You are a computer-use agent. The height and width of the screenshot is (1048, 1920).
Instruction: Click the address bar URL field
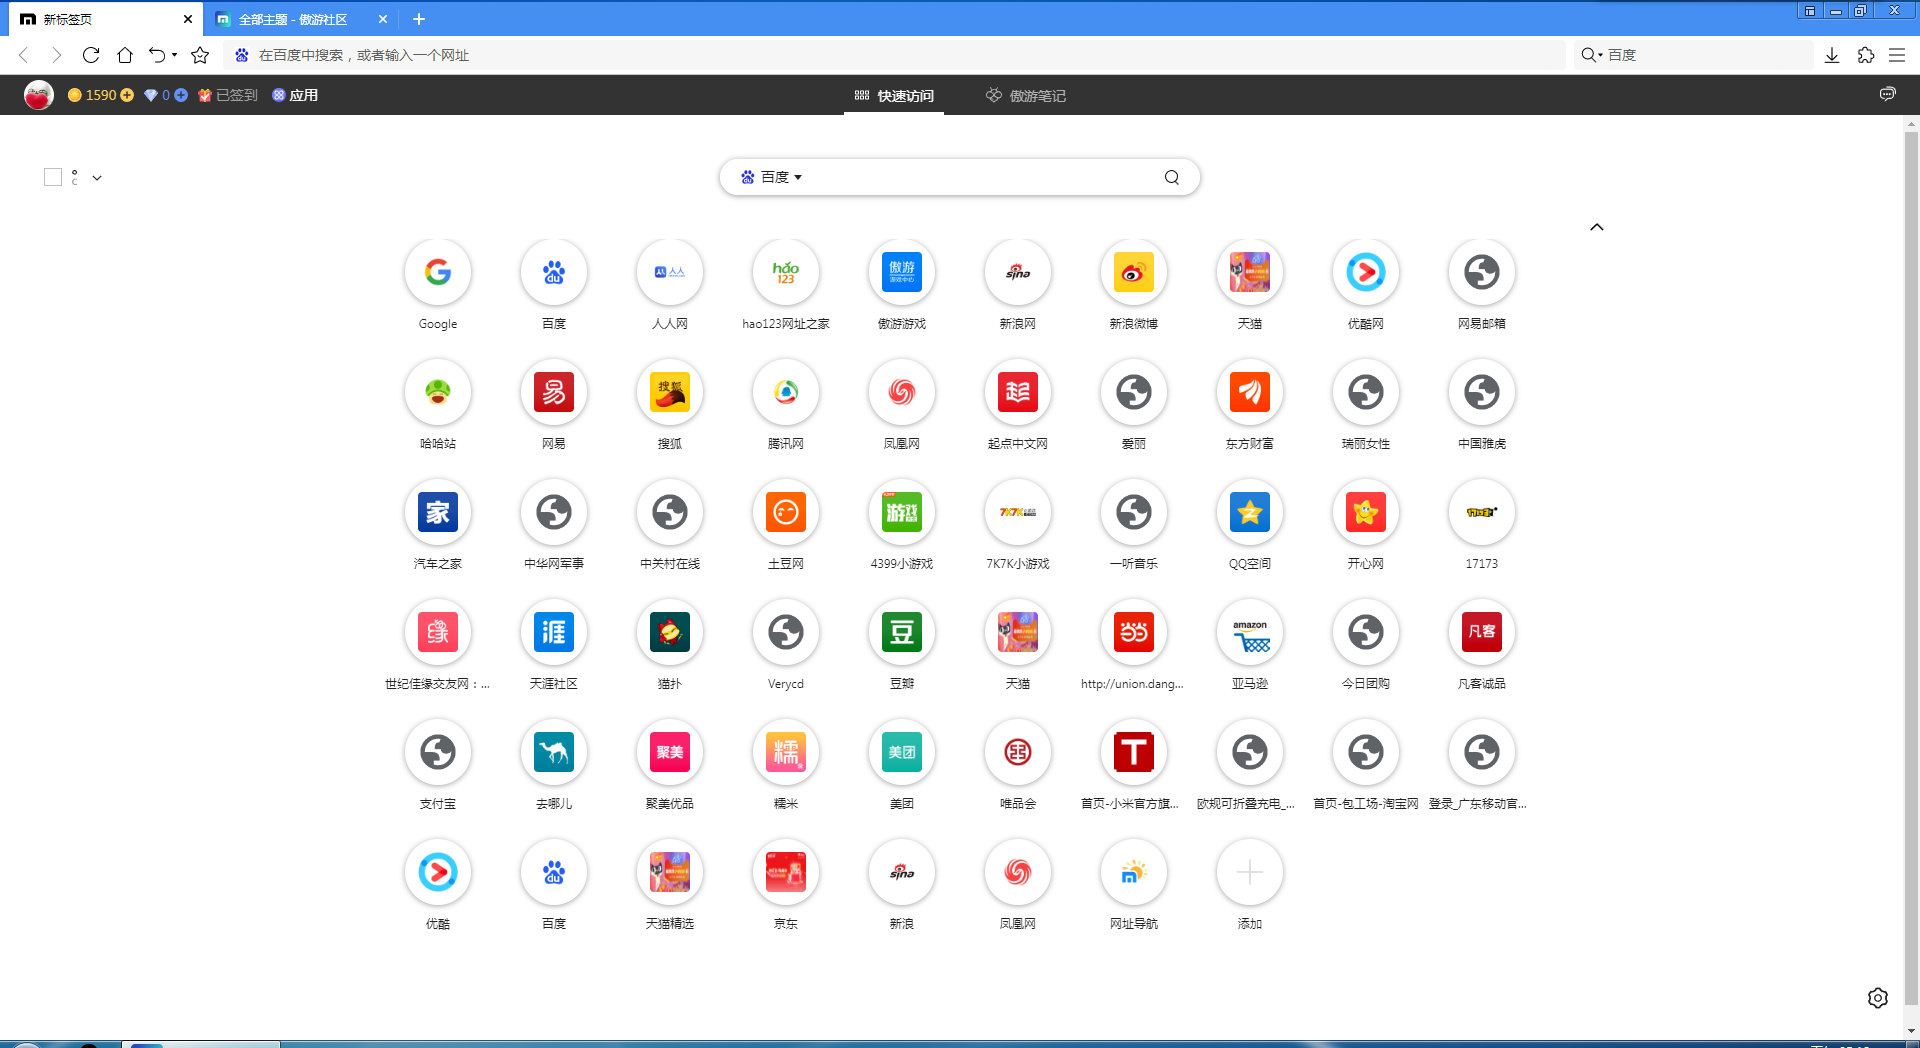tap(900, 56)
